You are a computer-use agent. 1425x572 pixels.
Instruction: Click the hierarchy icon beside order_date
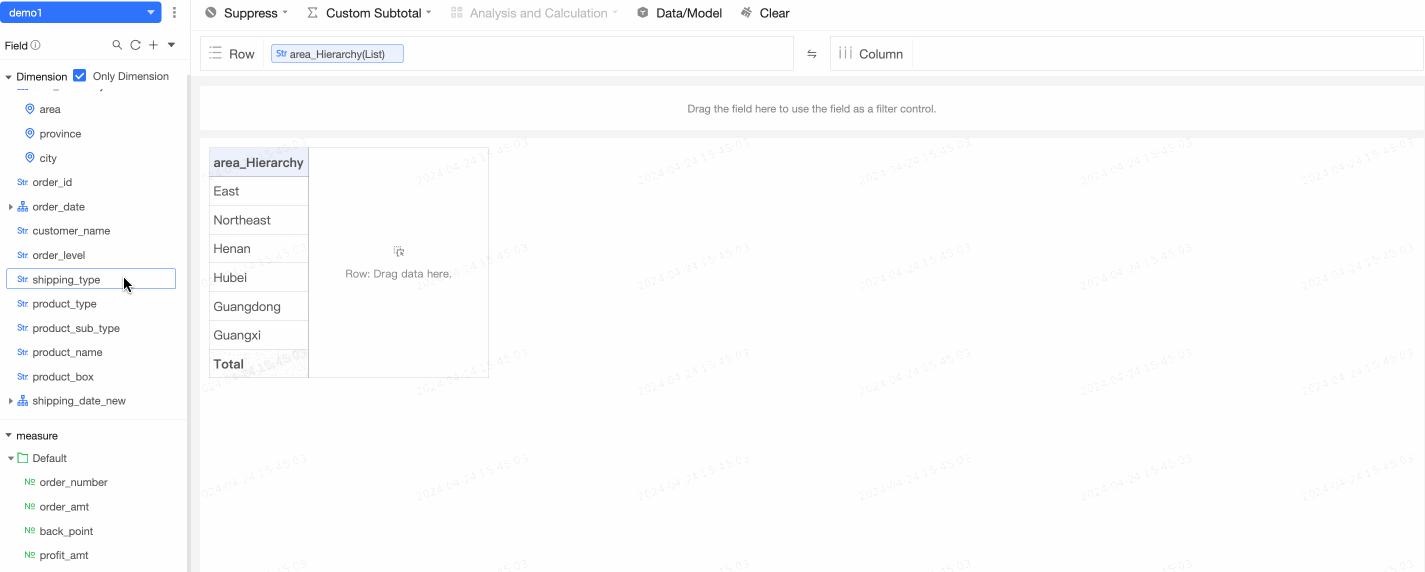(x=23, y=207)
